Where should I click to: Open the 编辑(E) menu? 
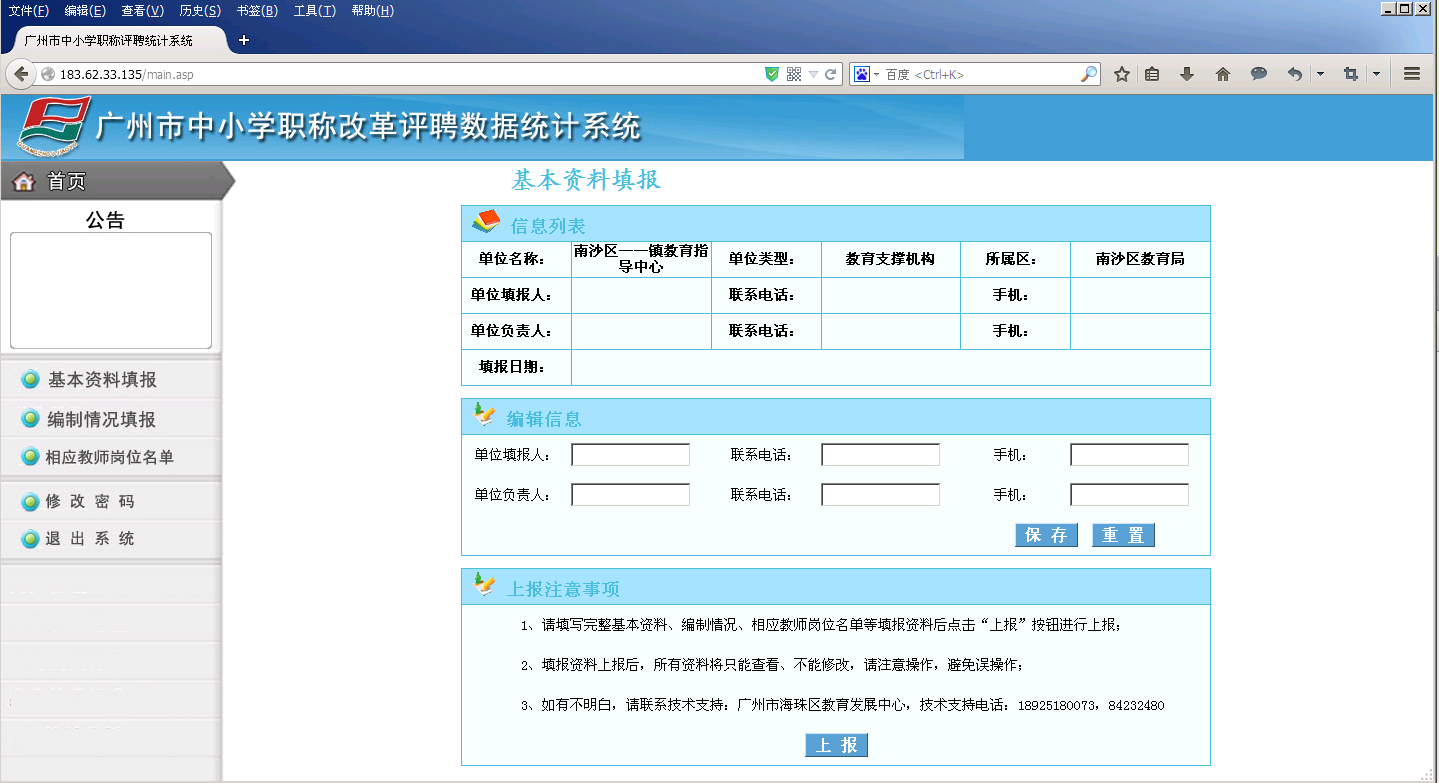85,11
